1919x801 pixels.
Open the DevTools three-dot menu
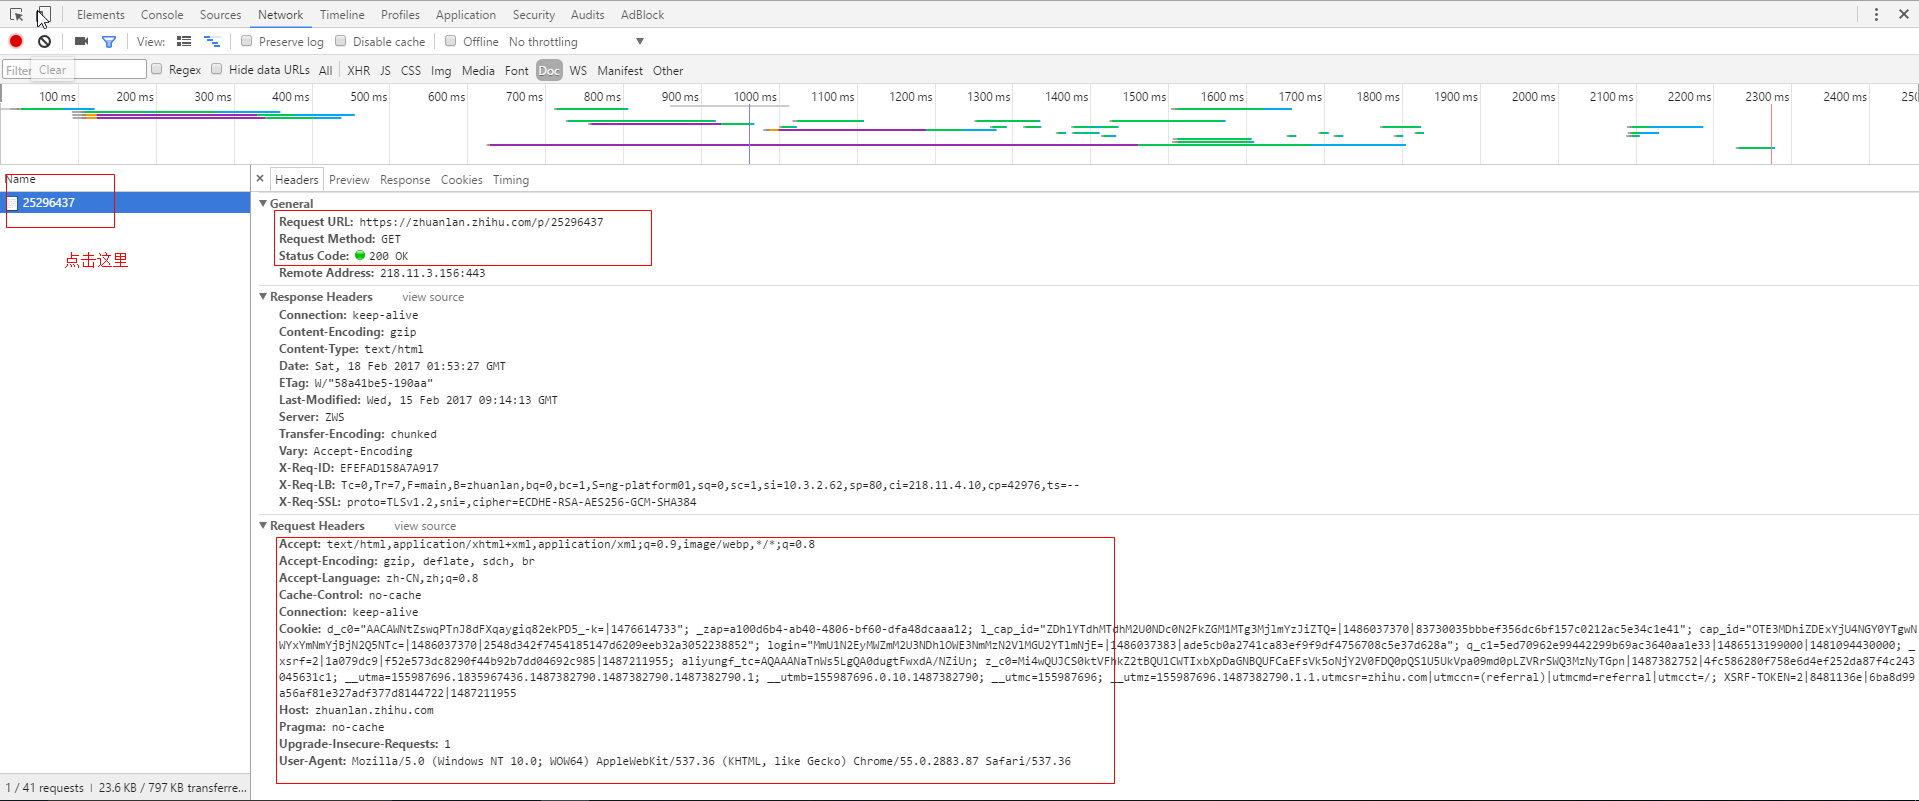tap(1876, 14)
